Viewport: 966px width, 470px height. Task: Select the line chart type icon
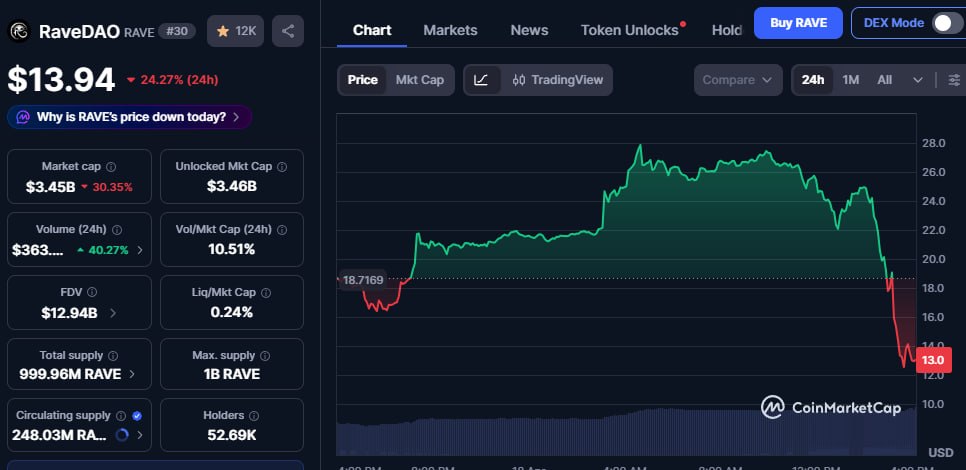[x=481, y=80]
